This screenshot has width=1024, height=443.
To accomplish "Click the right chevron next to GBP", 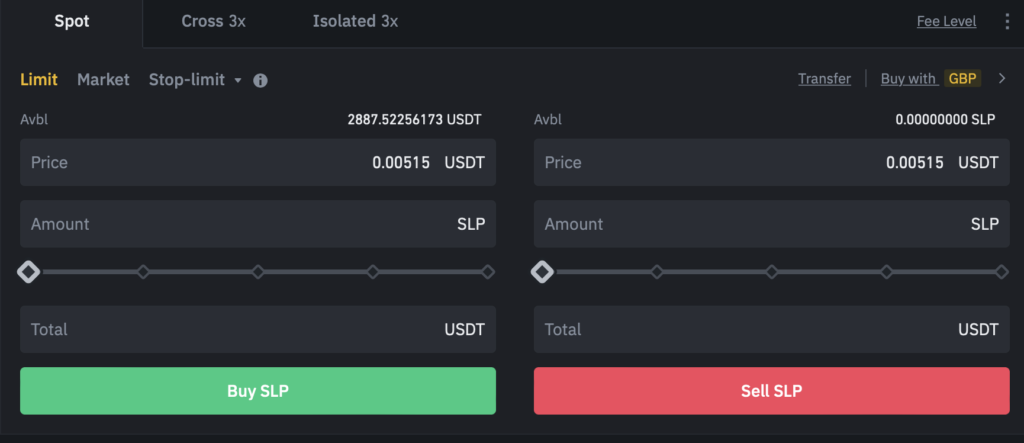I will (1002, 78).
